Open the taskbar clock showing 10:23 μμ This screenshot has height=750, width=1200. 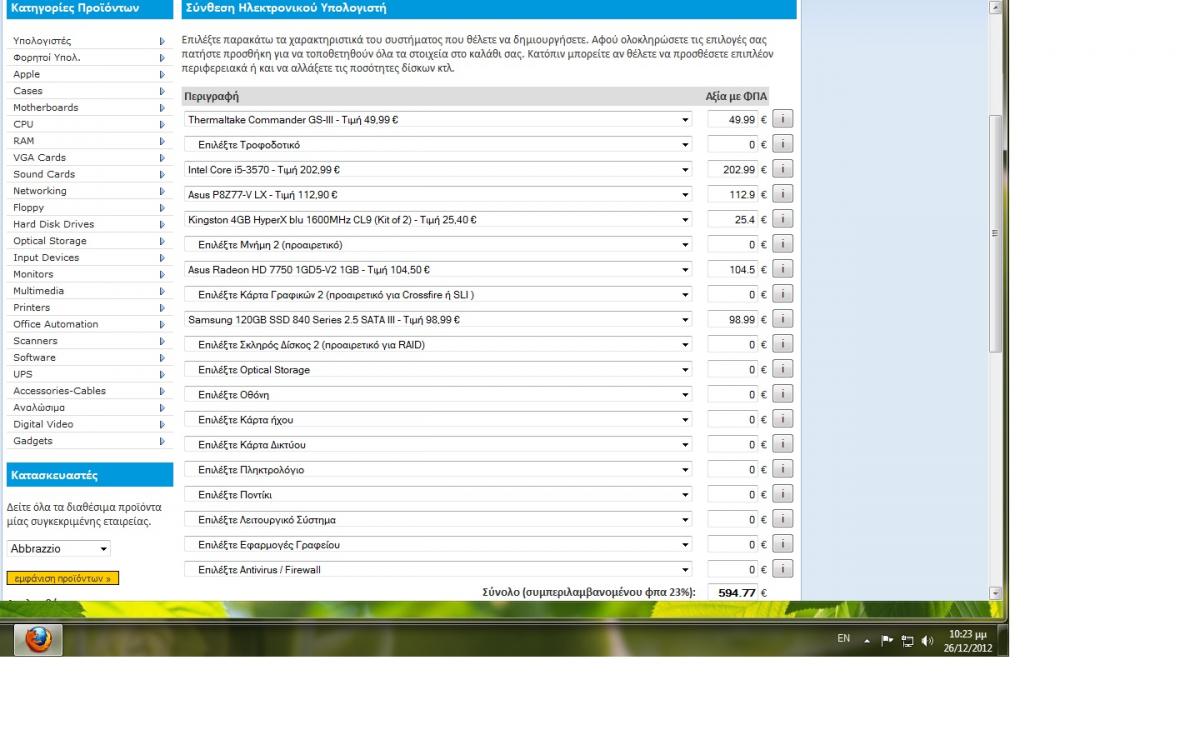[x=967, y=641]
